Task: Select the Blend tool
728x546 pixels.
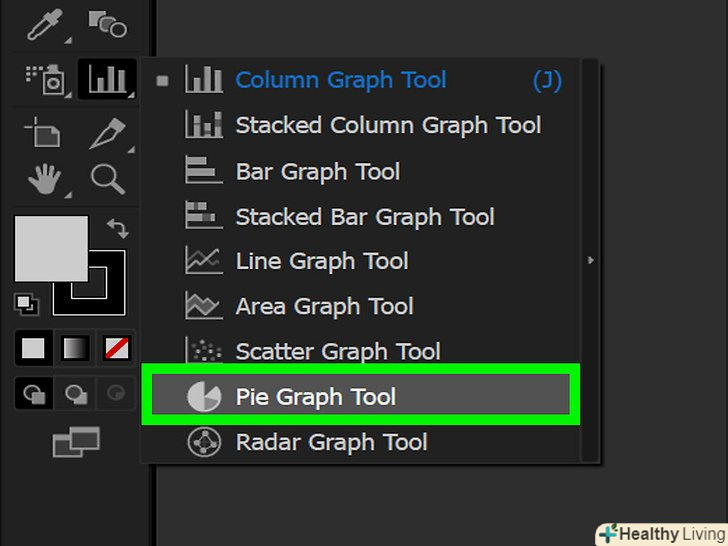Action: 106,24
